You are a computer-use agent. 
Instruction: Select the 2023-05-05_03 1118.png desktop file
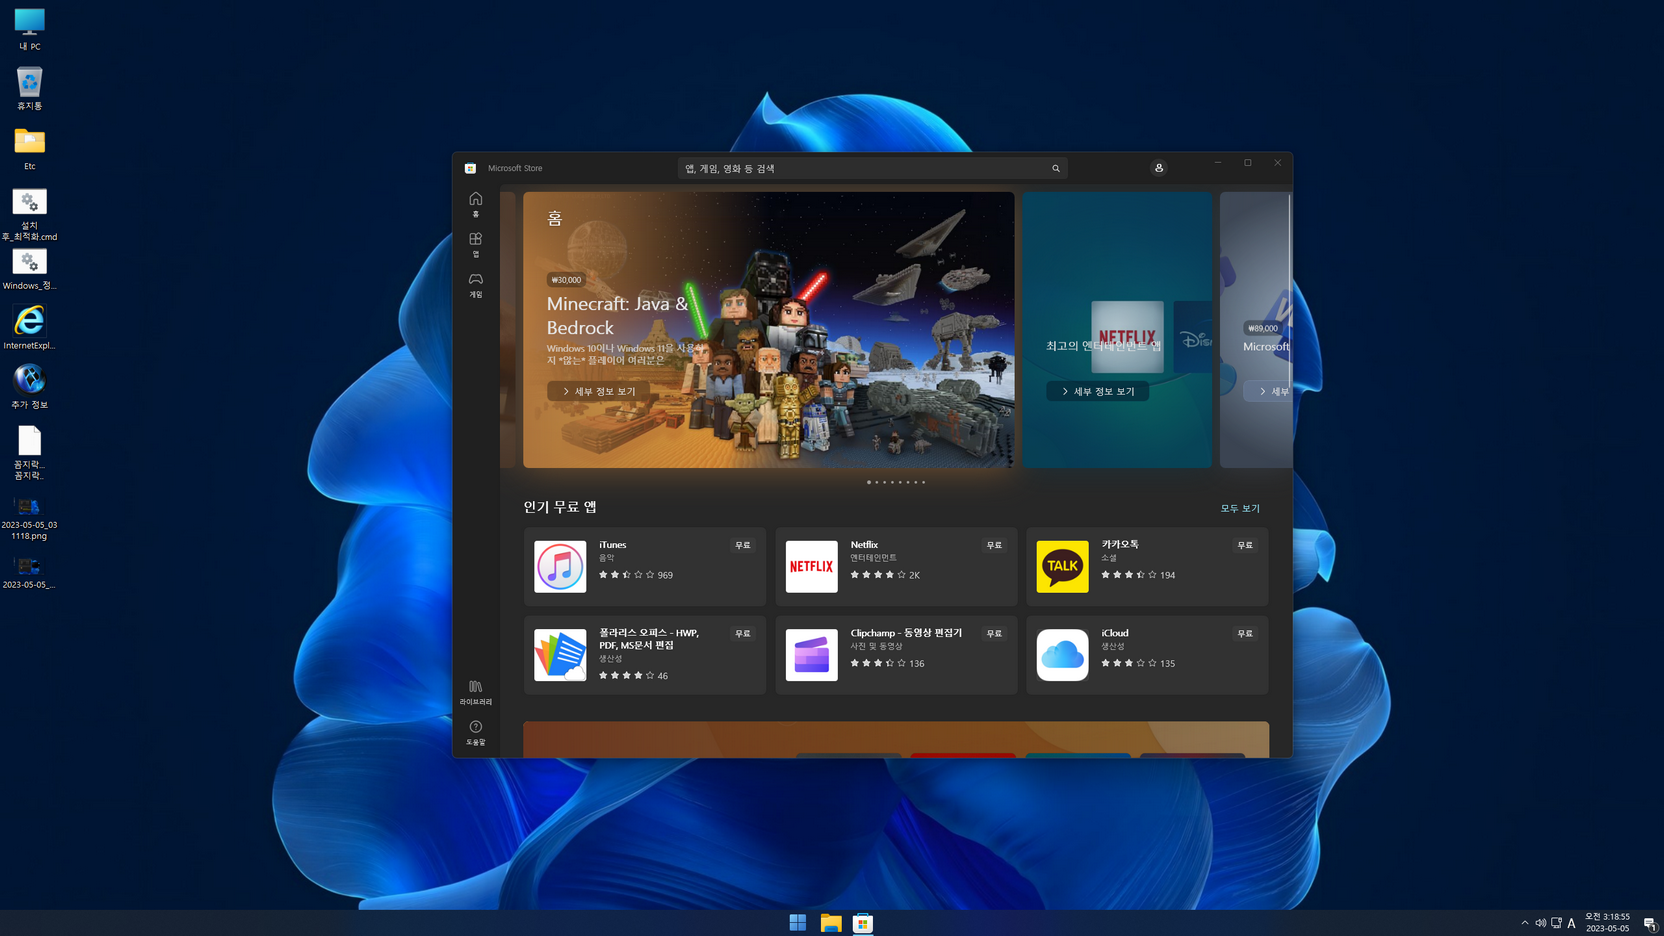29,518
